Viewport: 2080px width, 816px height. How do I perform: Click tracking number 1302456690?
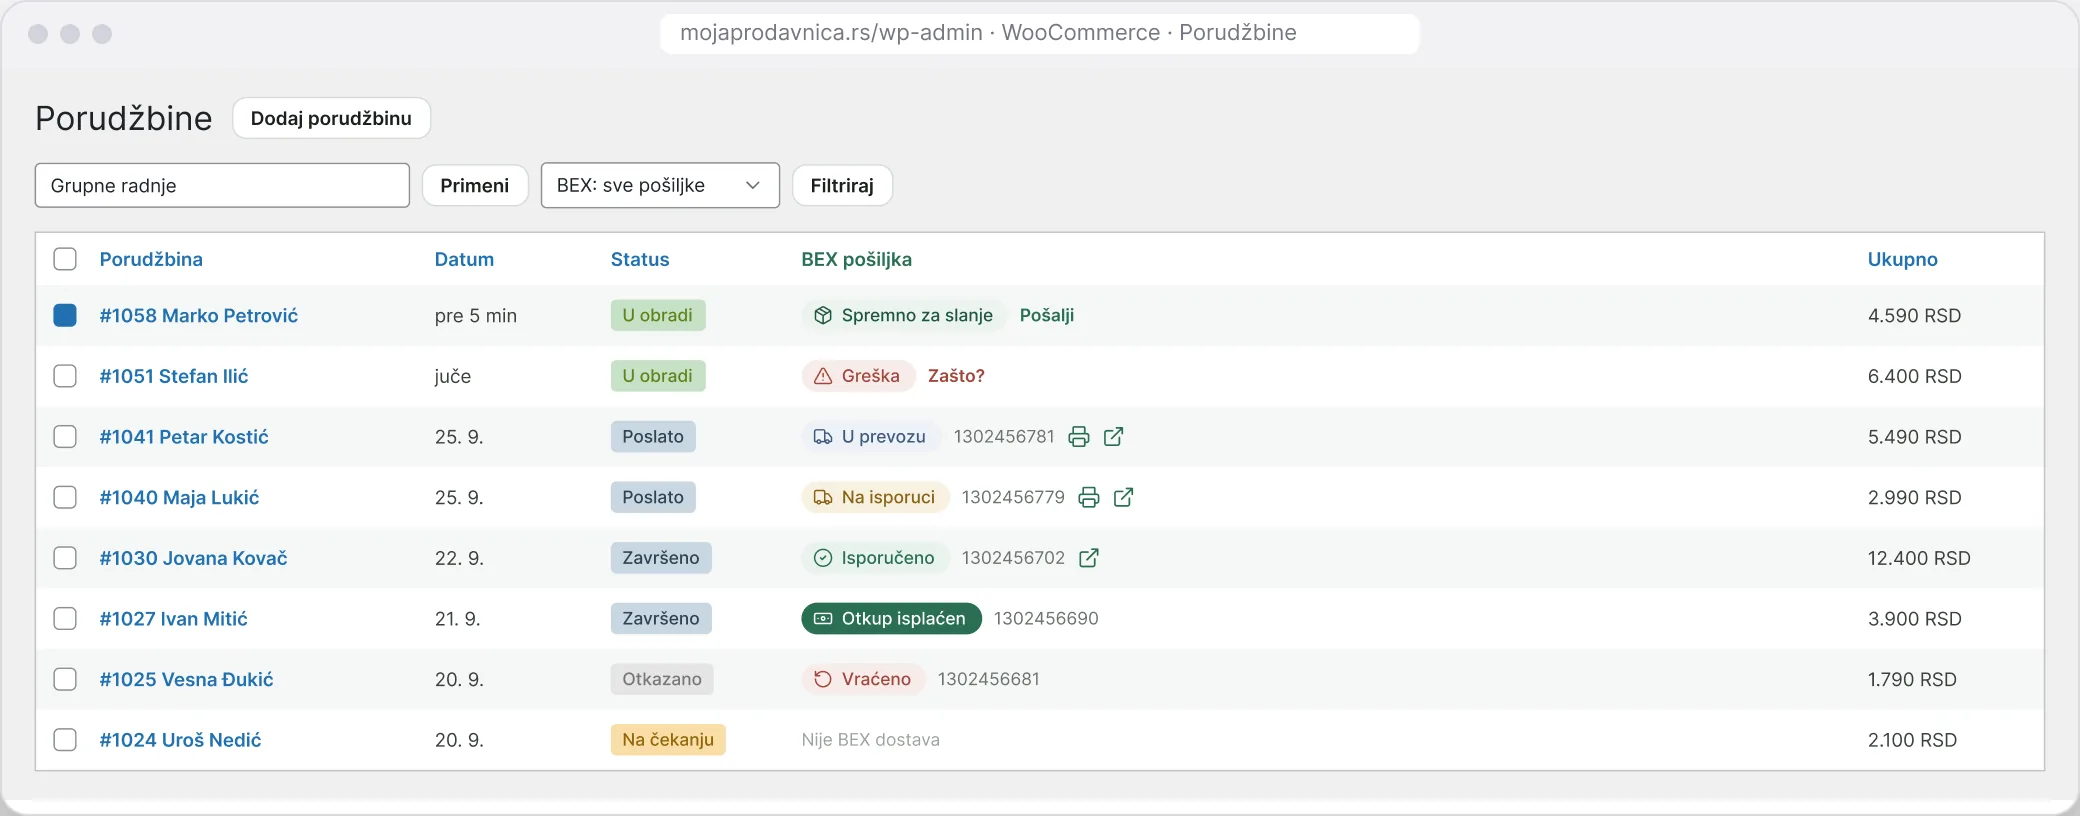1046,619
